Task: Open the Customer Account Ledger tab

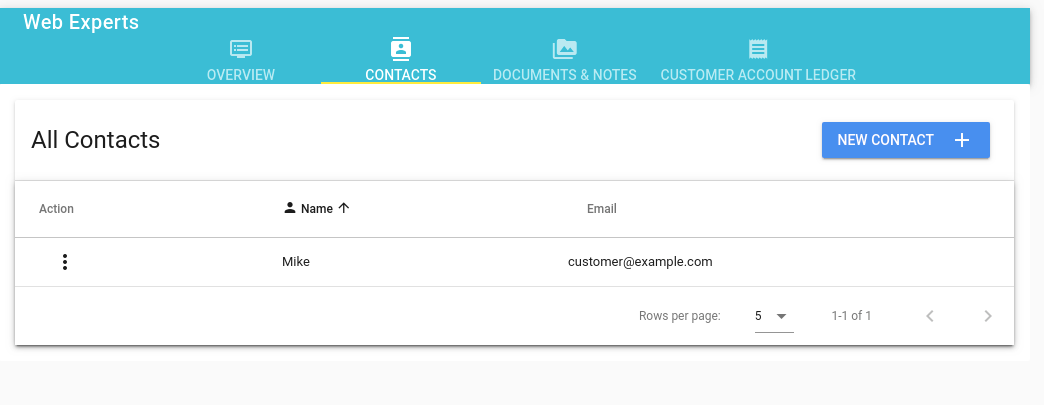Action: [x=758, y=74]
